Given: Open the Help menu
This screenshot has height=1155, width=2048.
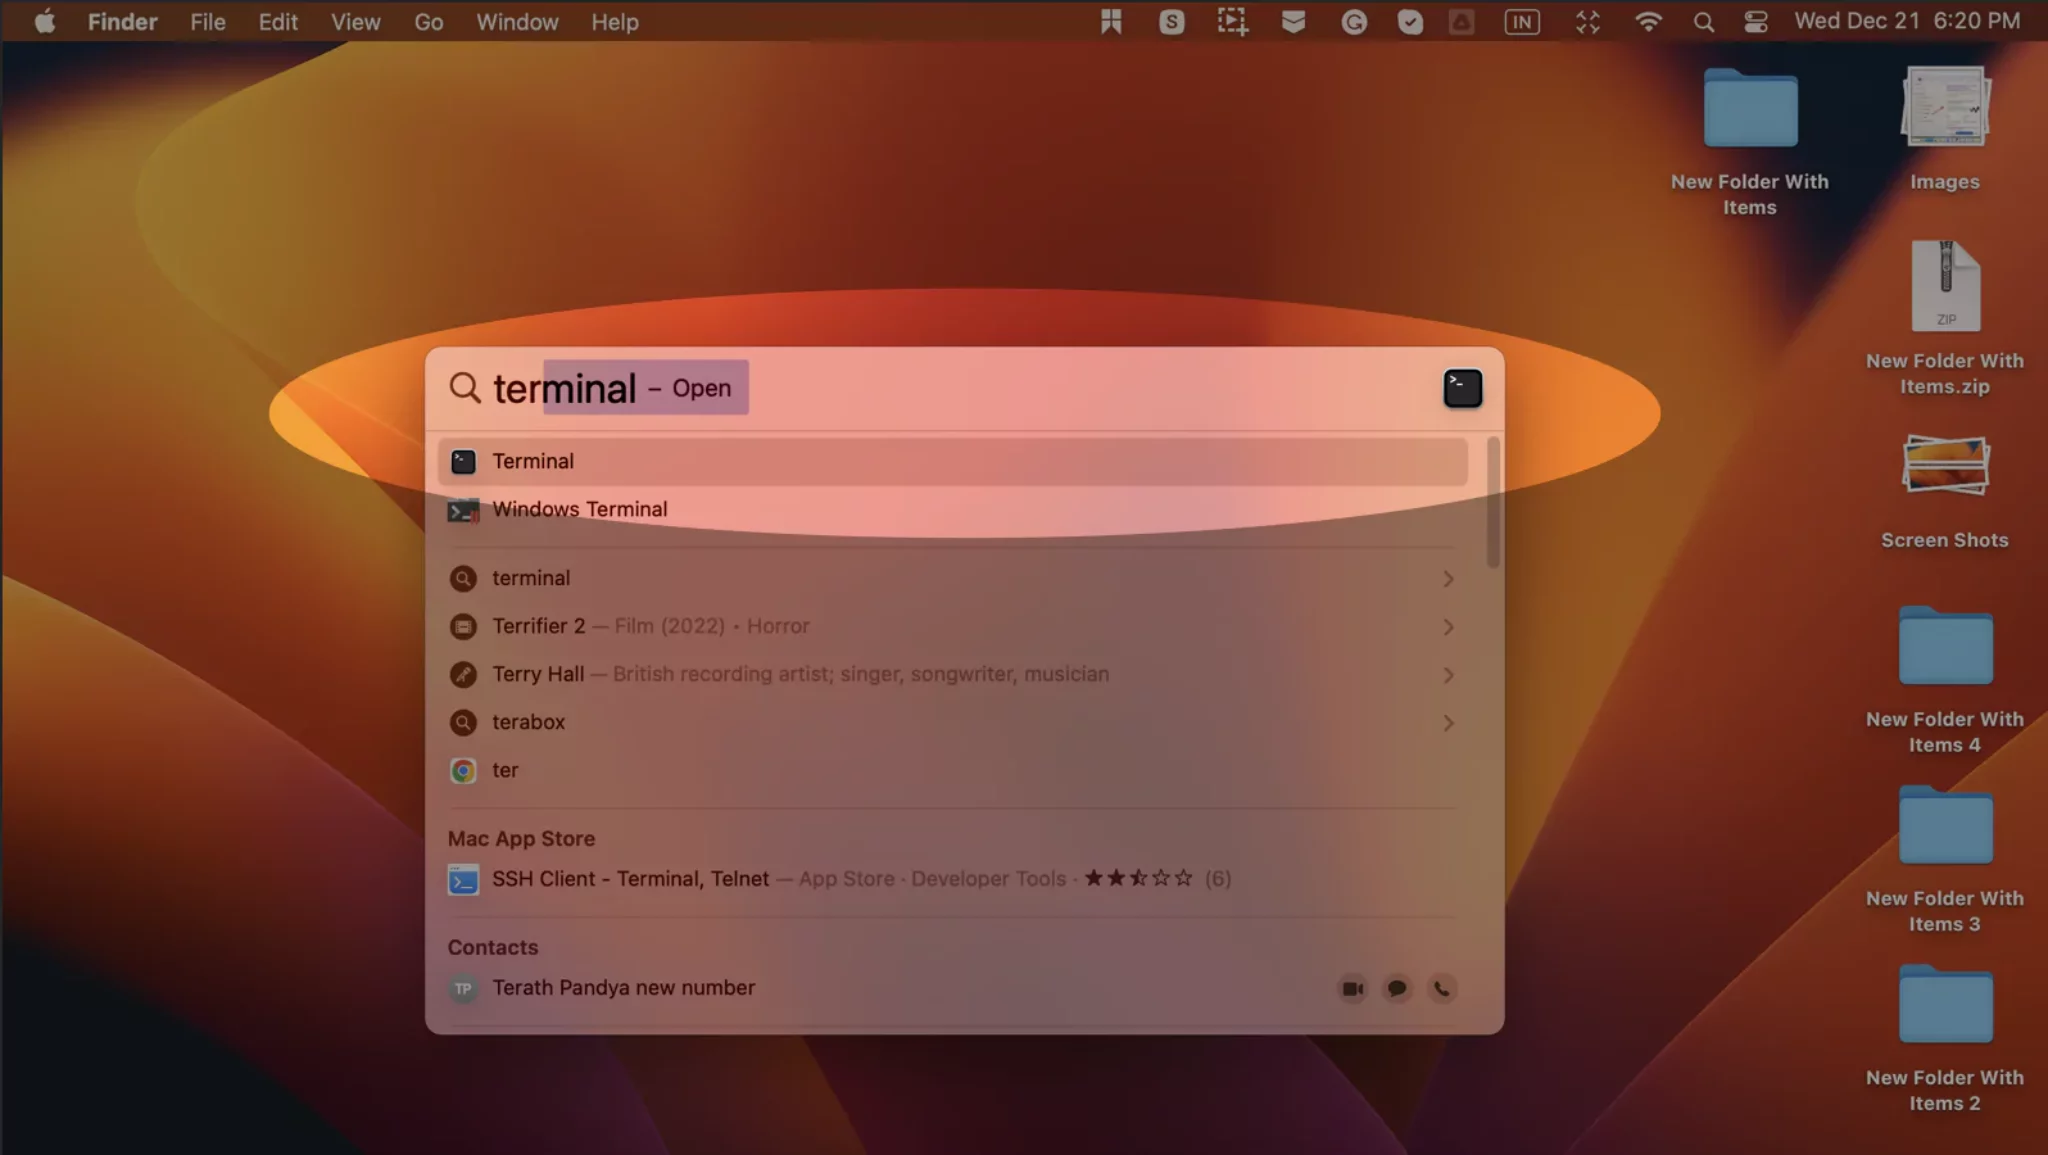Looking at the screenshot, I should [x=614, y=21].
